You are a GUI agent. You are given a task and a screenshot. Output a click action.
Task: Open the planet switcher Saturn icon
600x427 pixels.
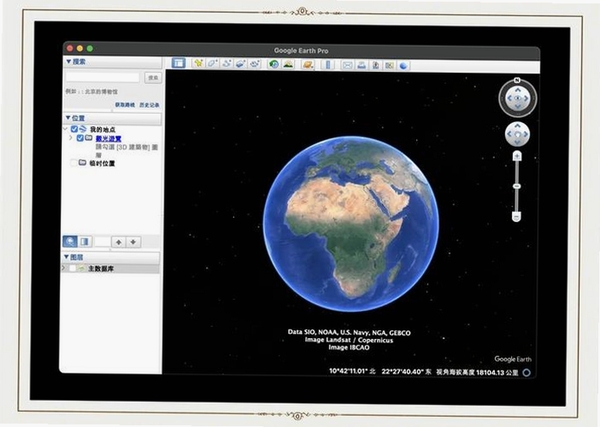click(308, 64)
